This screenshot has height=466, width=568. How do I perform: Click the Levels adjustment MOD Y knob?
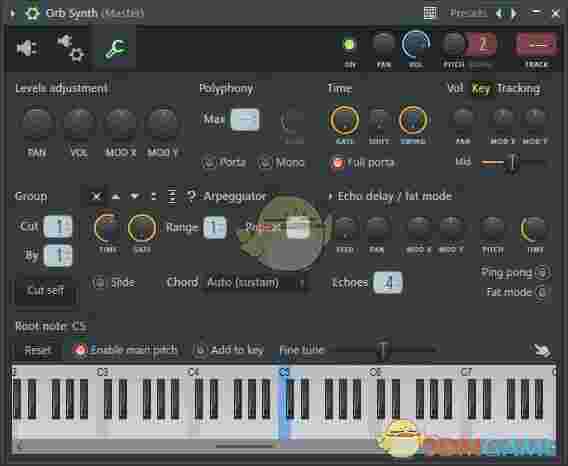(163, 123)
